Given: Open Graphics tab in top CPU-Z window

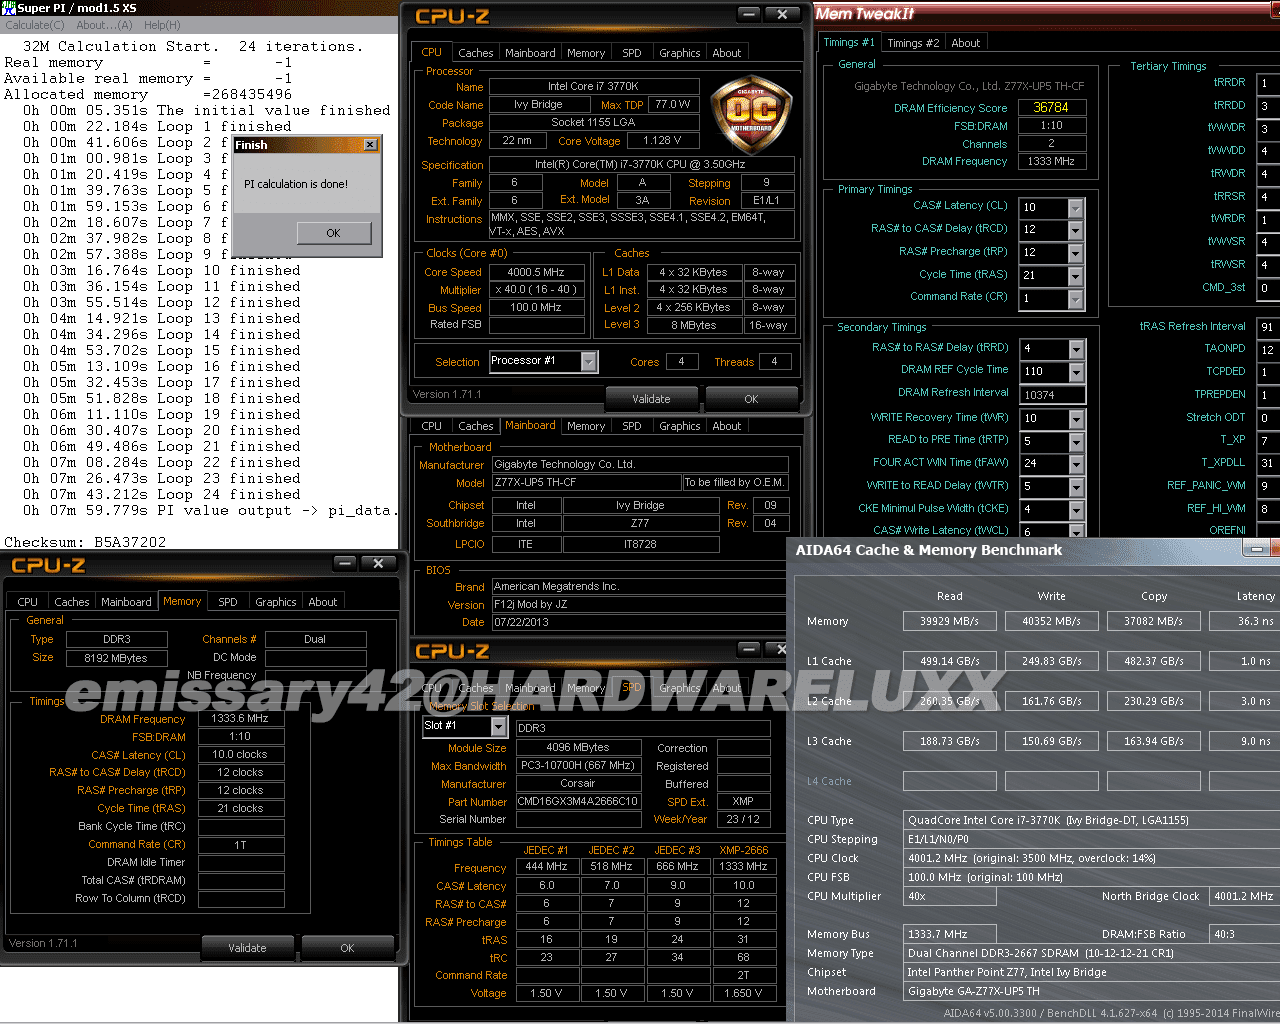Looking at the screenshot, I should coord(680,53).
